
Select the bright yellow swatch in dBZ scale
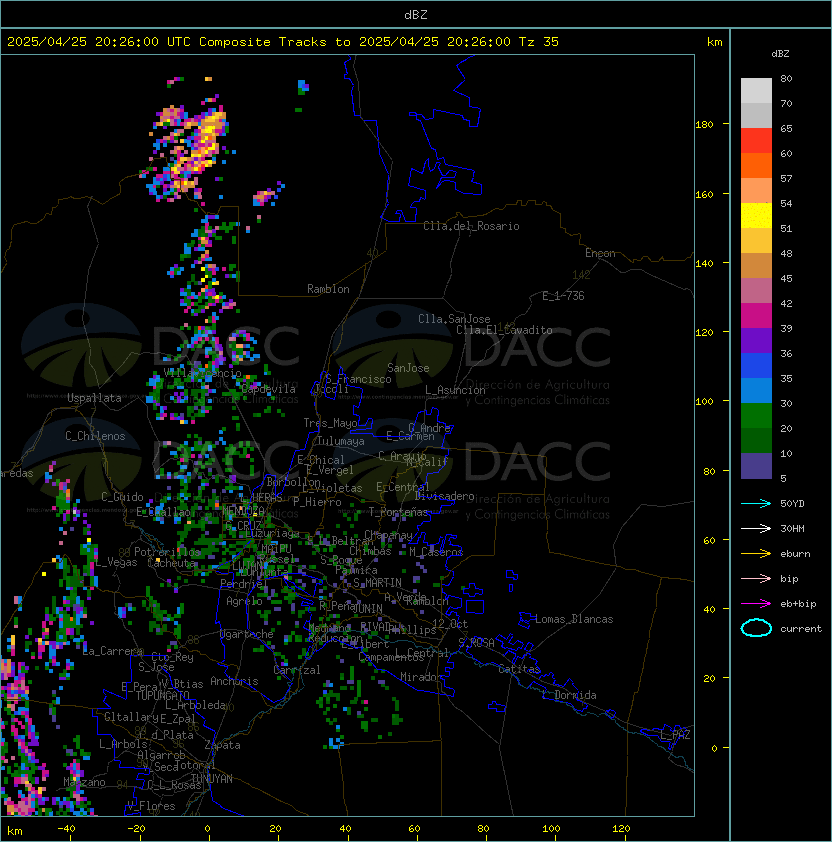(x=756, y=216)
